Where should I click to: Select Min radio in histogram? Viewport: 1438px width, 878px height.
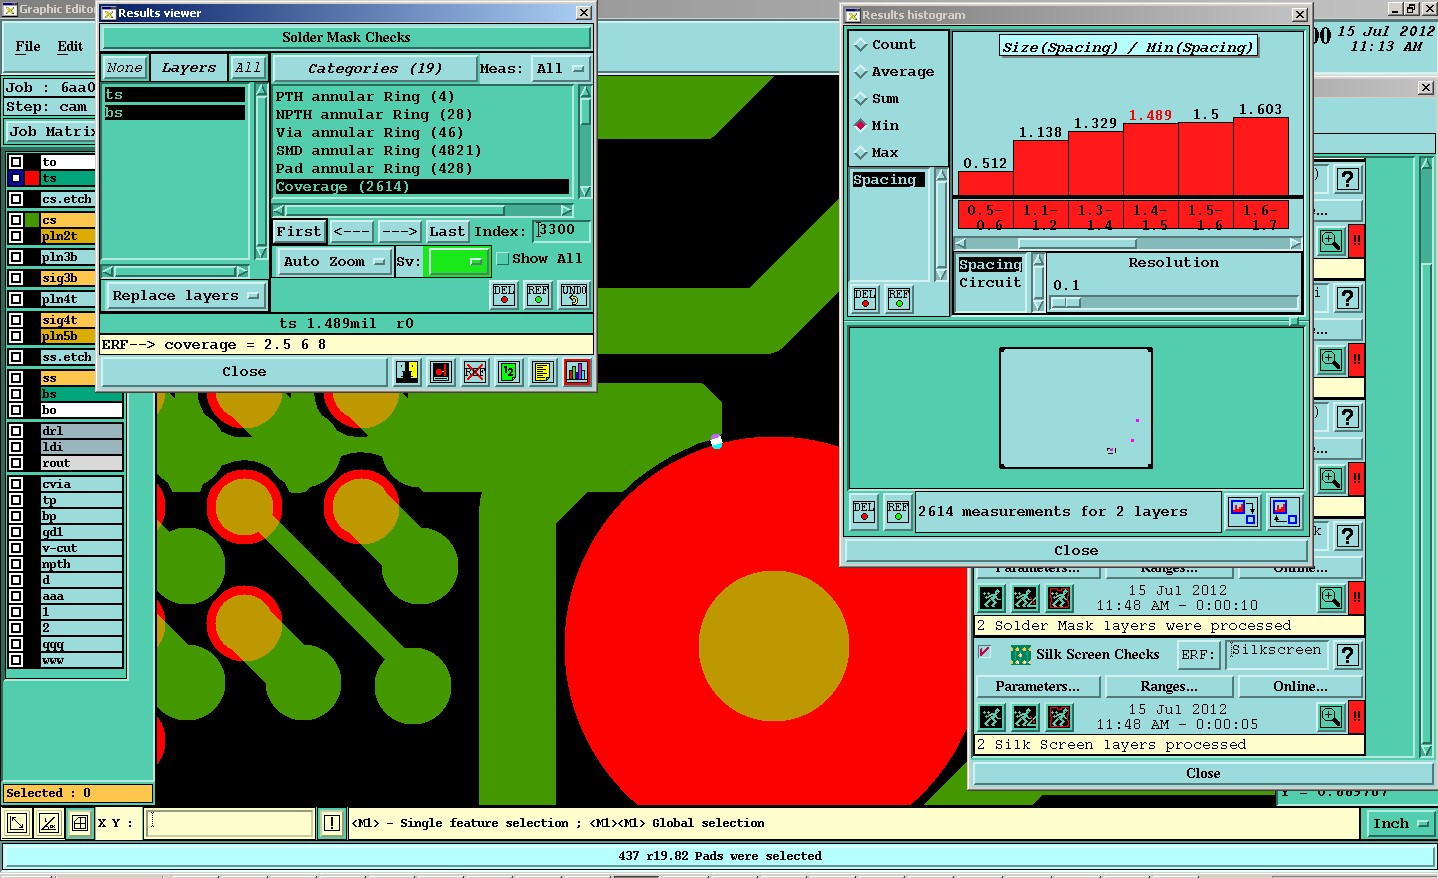pyautogui.click(x=860, y=126)
